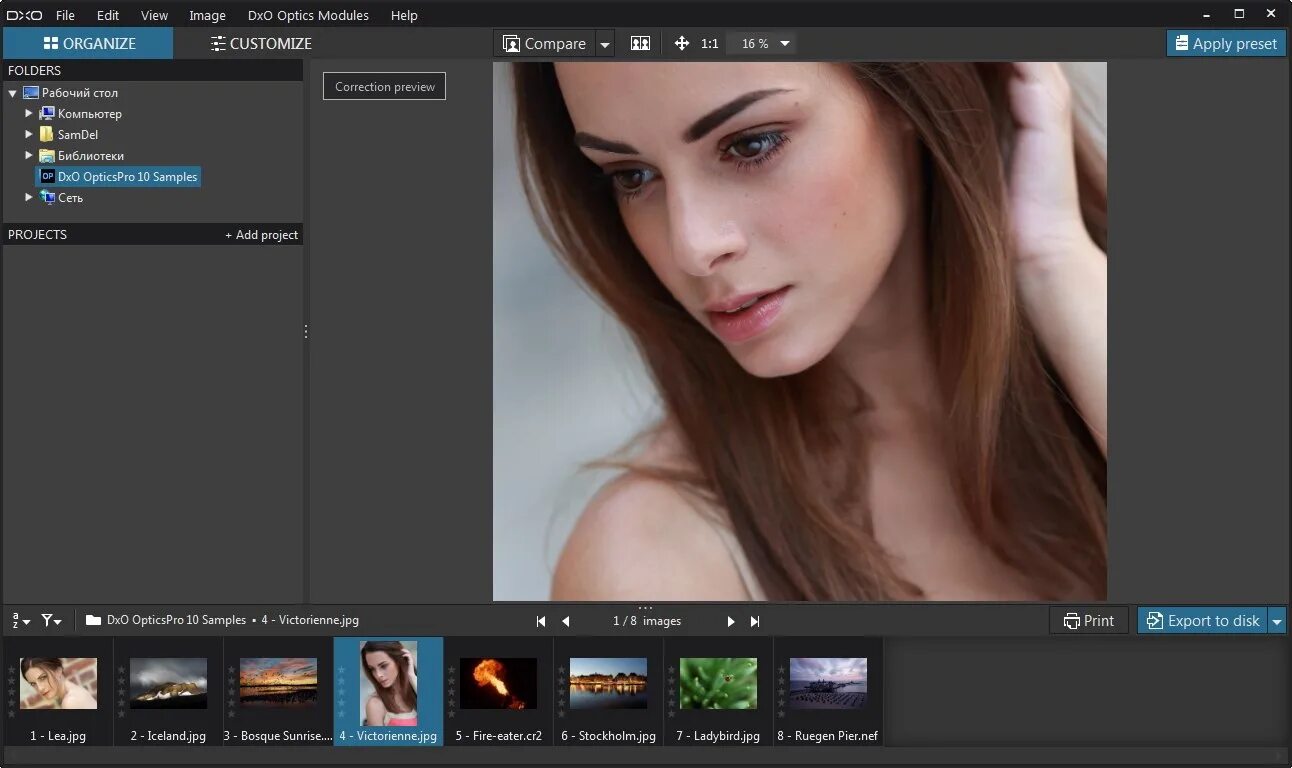
Task: Click the 1 / 8 images counter
Action: [x=647, y=621]
